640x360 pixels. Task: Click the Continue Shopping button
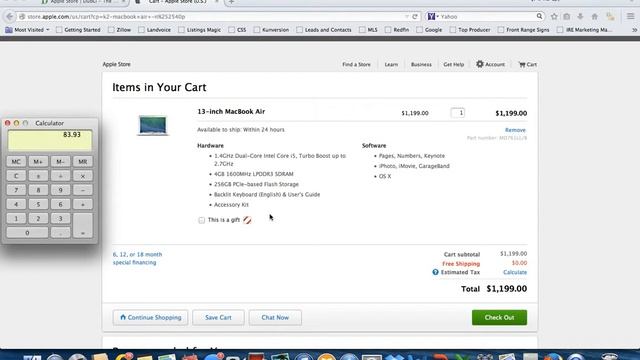150,318
